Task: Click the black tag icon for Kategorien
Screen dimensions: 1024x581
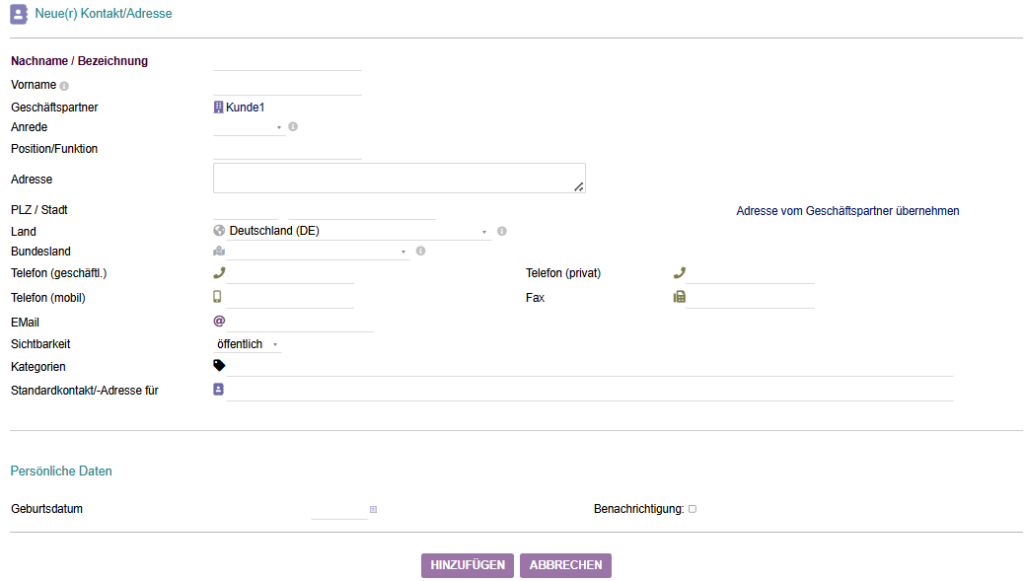Action: 219,366
